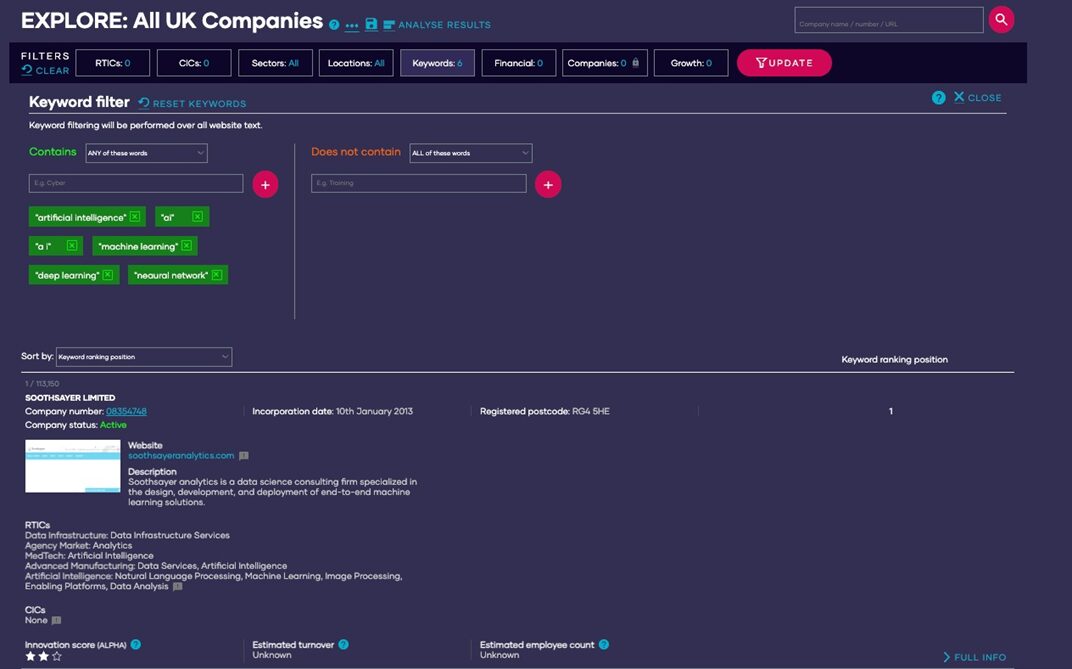The width and height of the screenshot is (1072, 669).
Task: Click help icon beside the page title
Action: [x=334, y=25]
